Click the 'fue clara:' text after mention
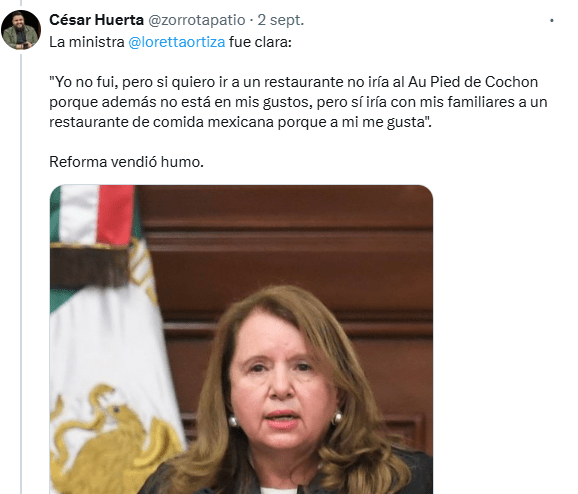 click(x=260, y=42)
